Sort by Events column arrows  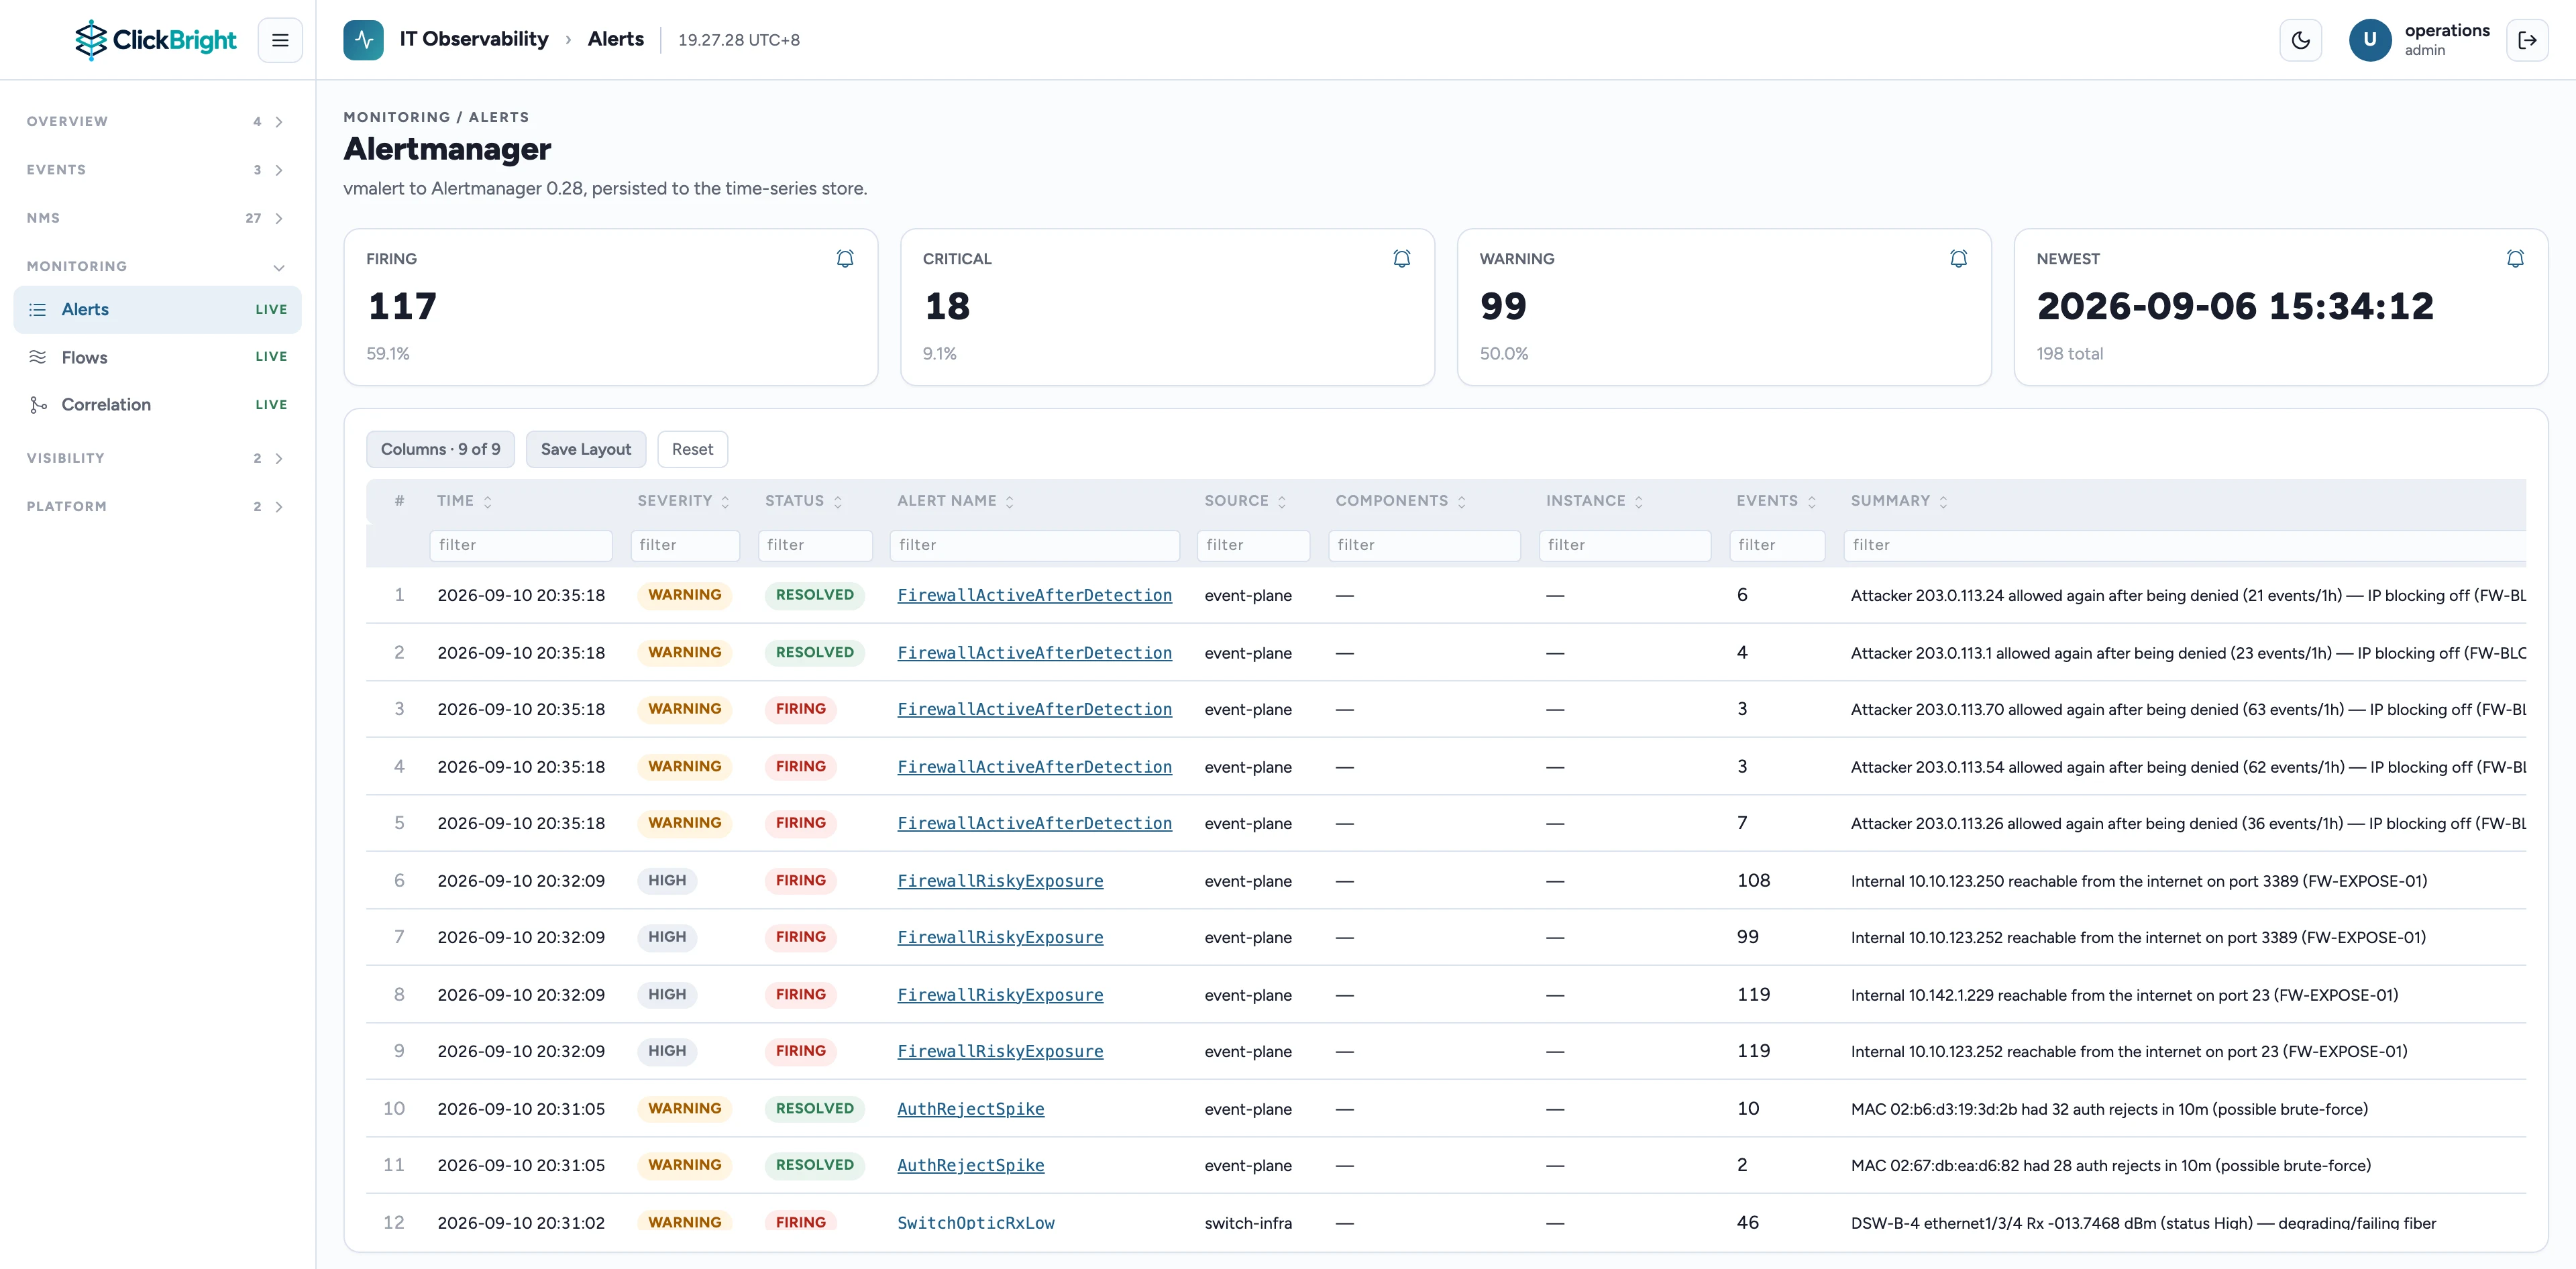(1811, 501)
